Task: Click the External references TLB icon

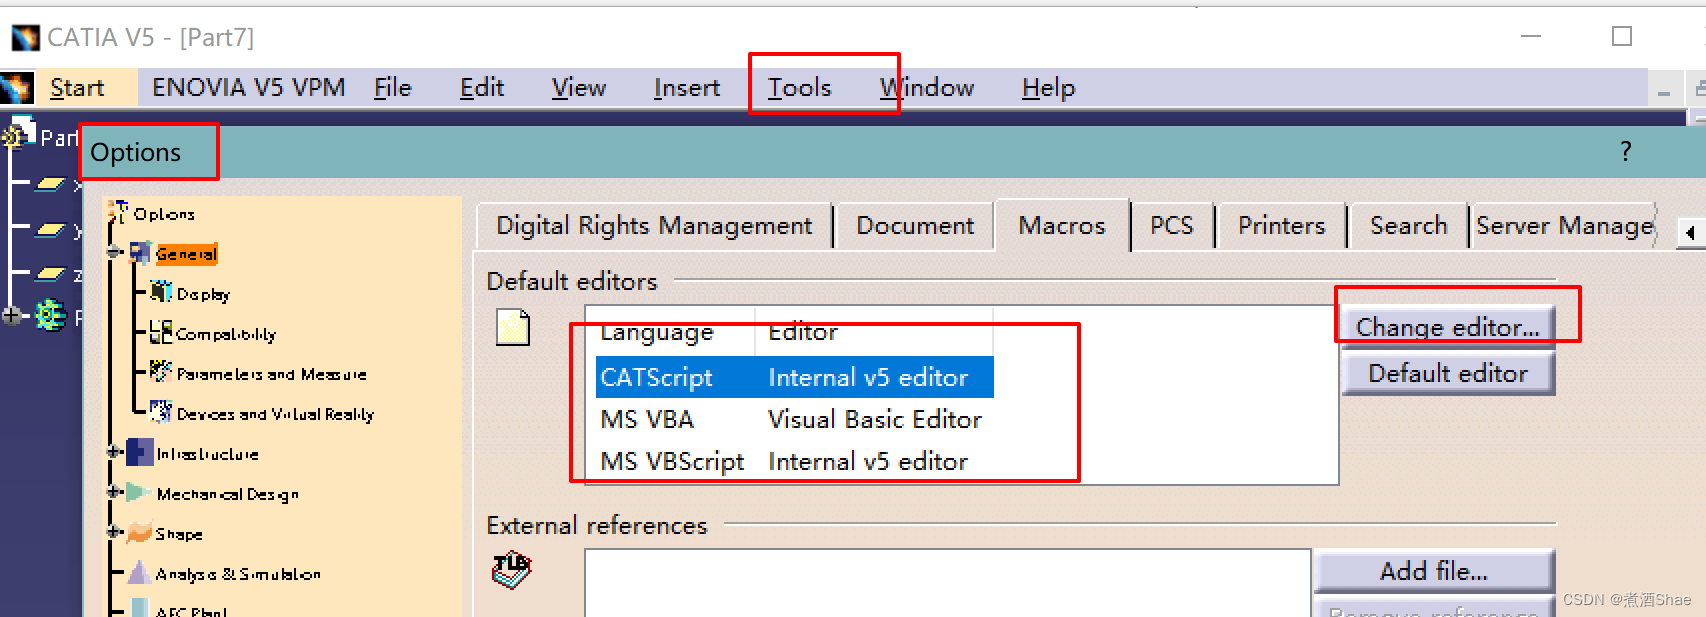Action: point(512,569)
